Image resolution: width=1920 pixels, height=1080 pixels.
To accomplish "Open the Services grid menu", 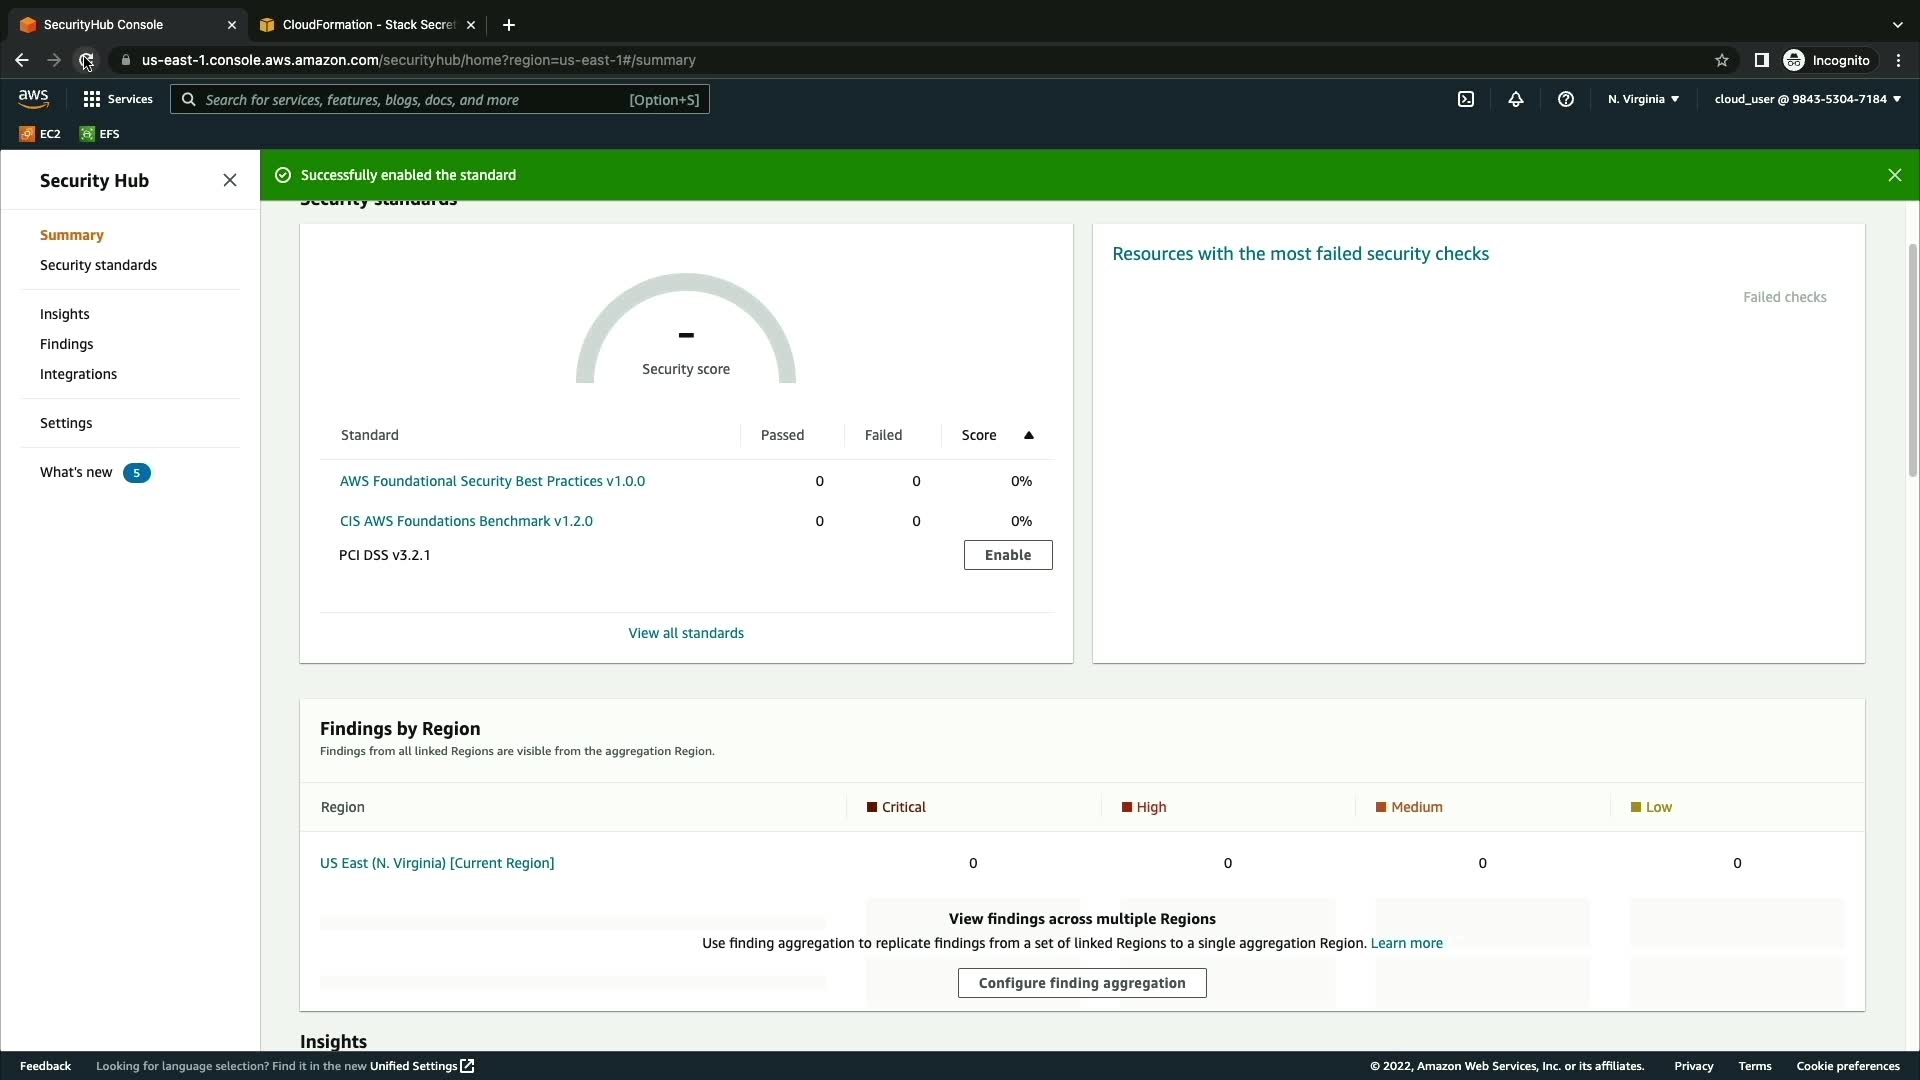I will point(118,99).
